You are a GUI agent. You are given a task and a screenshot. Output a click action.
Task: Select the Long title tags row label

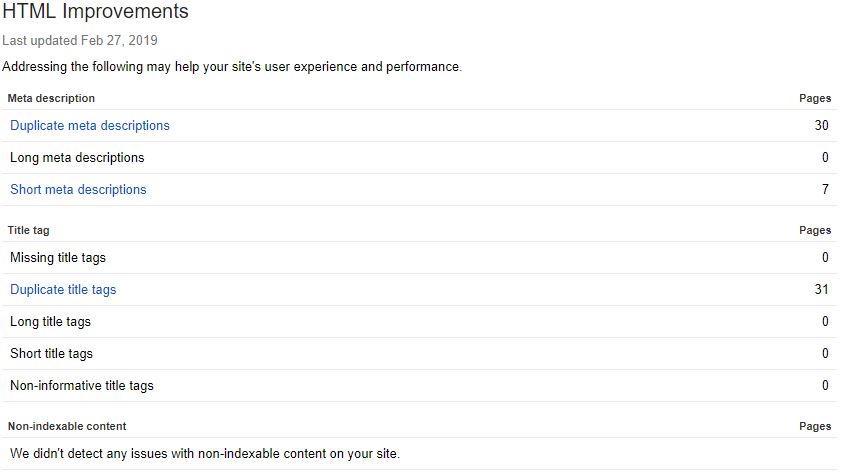pos(50,322)
